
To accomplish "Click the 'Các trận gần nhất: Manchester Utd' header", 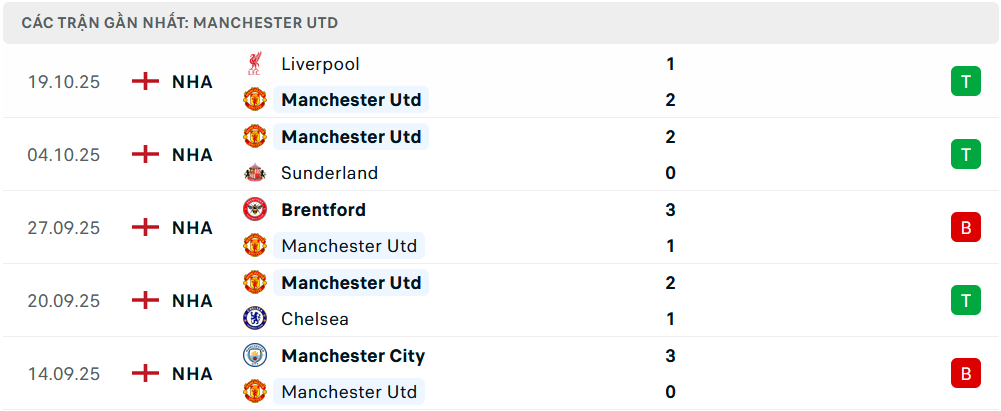I will click(179, 22).
